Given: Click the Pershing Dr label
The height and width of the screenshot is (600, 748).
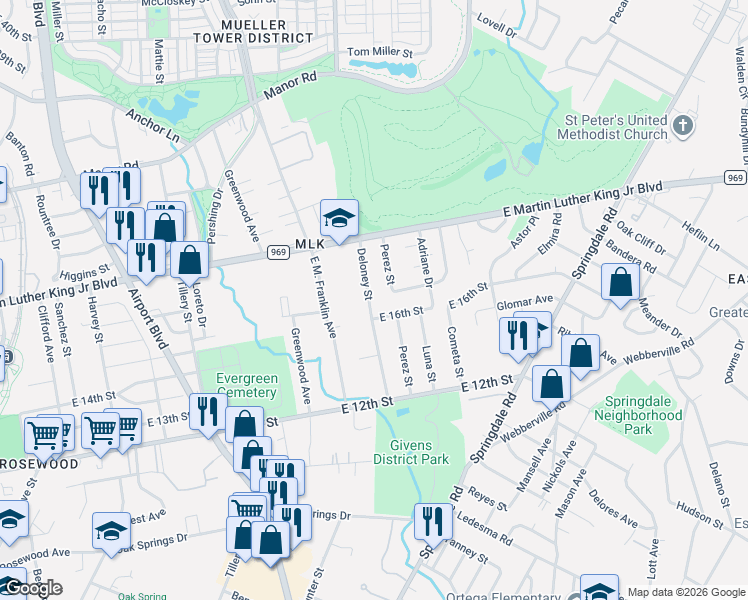Looking at the screenshot, I should click(x=215, y=216).
